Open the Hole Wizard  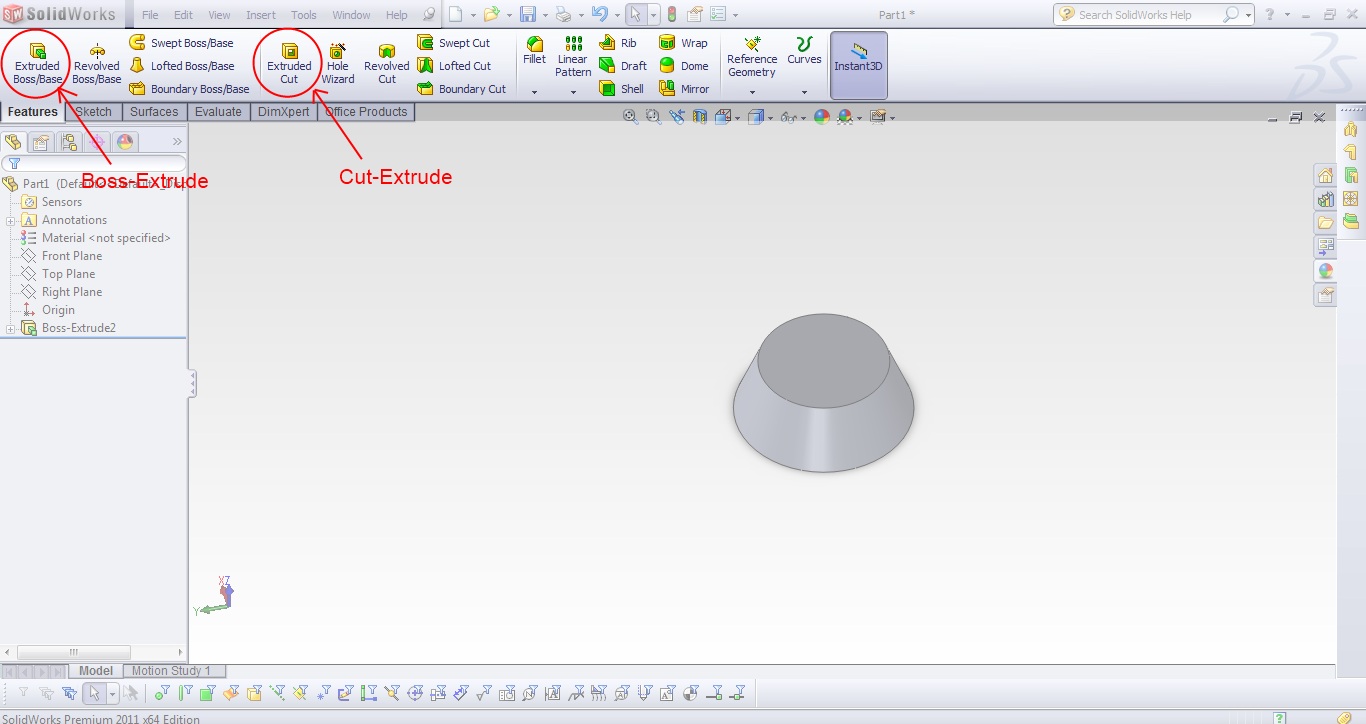[x=337, y=62]
